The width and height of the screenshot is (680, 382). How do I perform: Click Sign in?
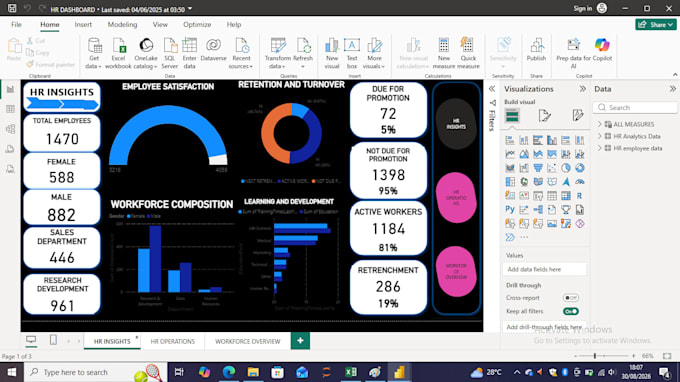[582, 8]
